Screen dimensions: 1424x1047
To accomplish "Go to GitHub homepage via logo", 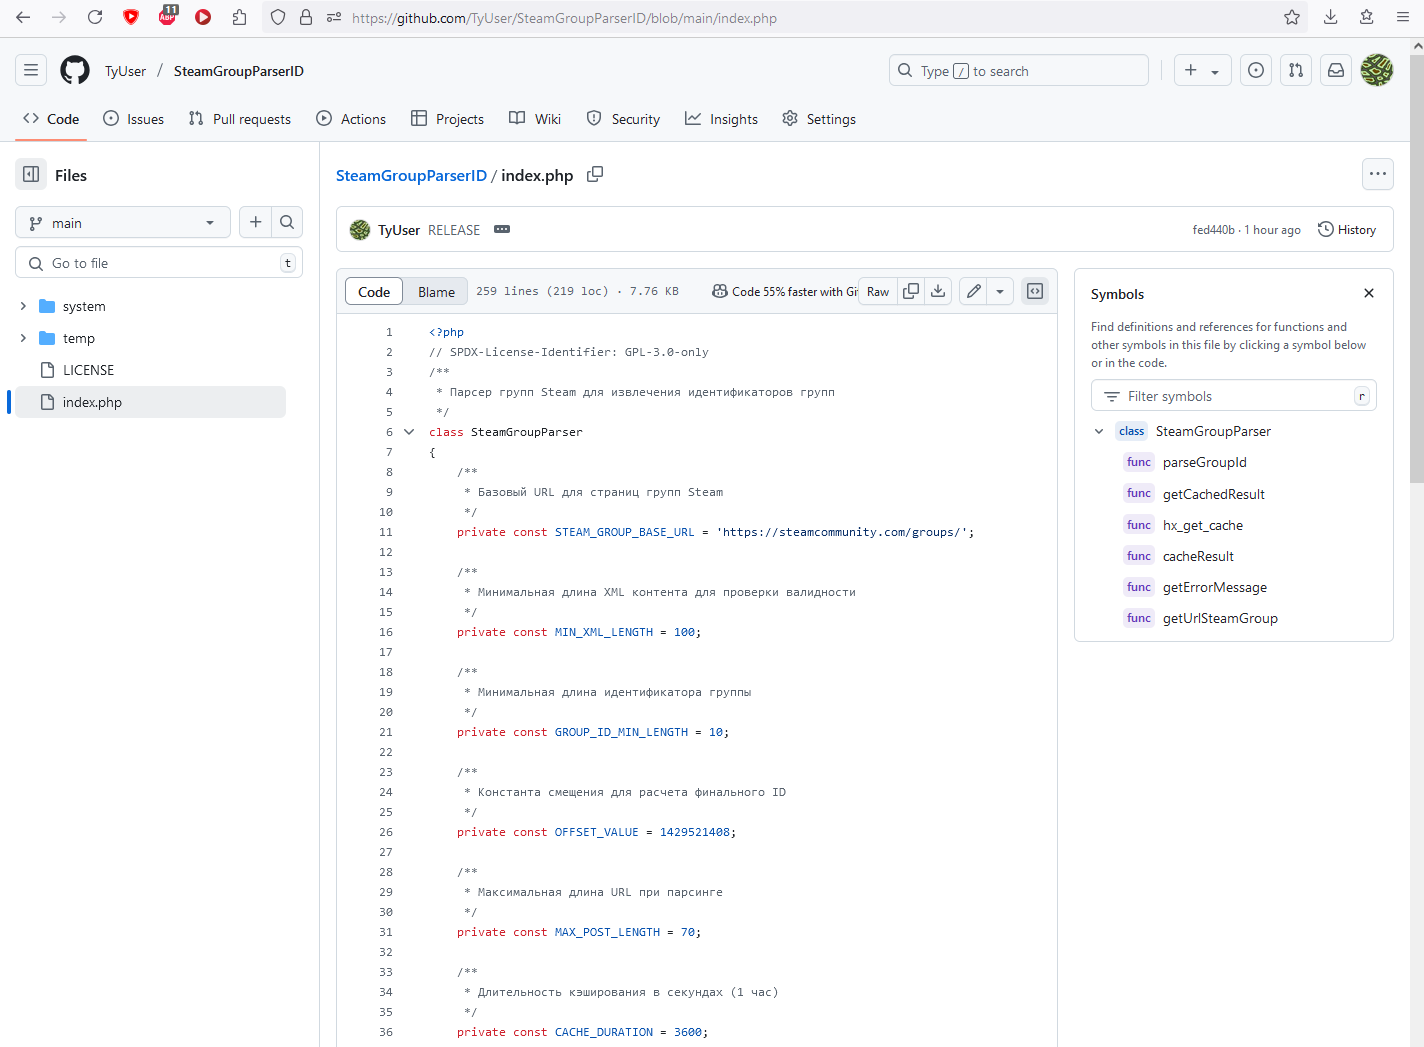I will click(75, 70).
